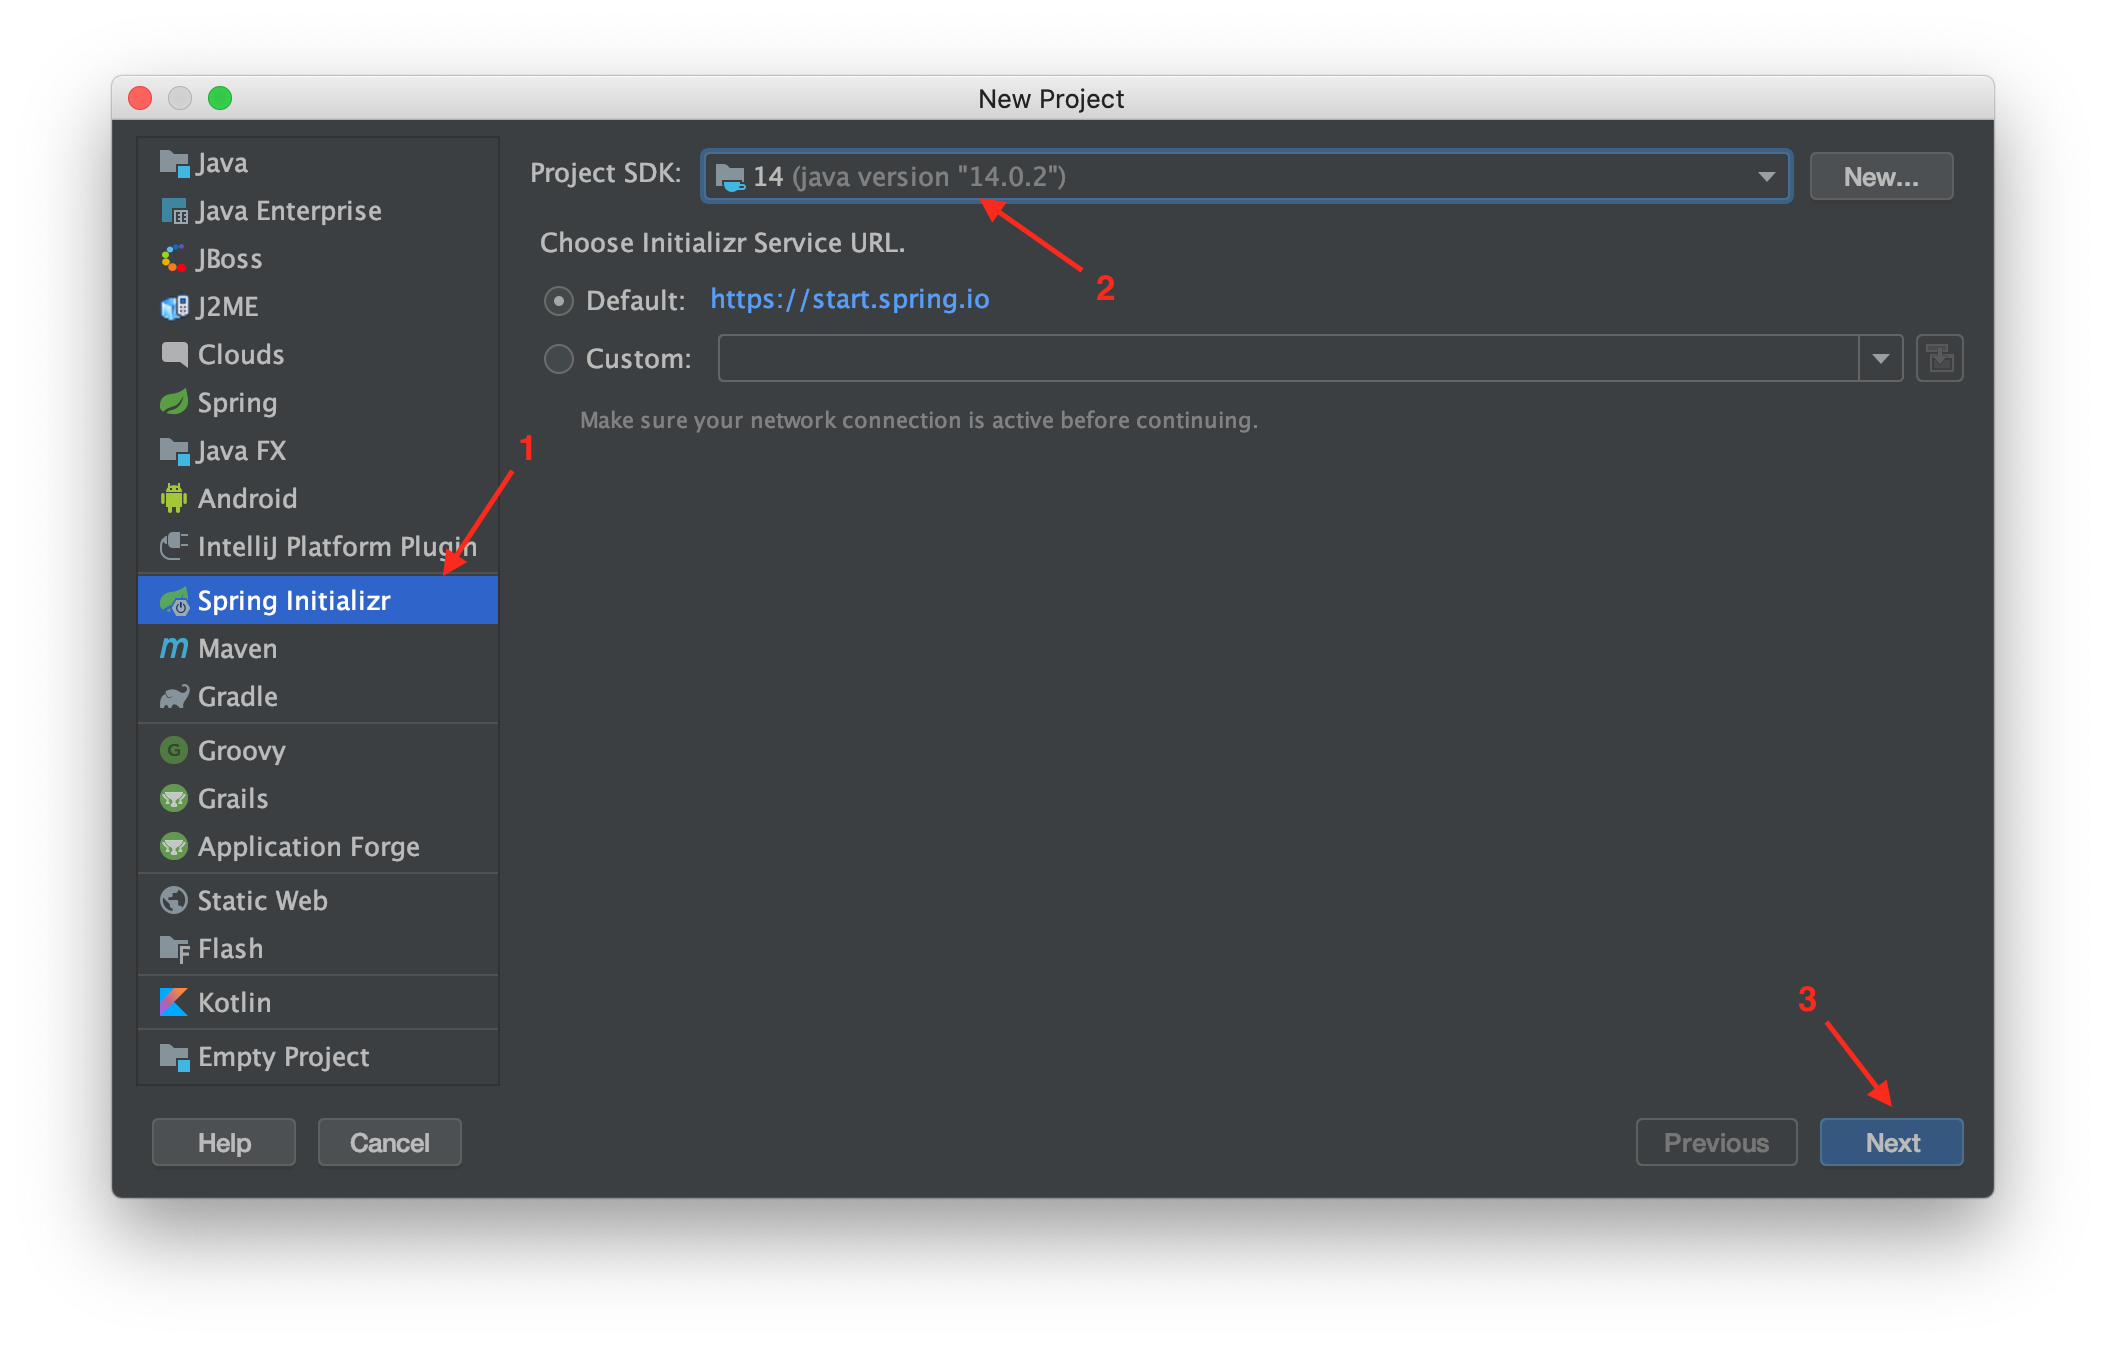Click the IntelliJ Platform Plugin plug icon
The height and width of the screenshot is (1346, 2106).
(174, 546)
